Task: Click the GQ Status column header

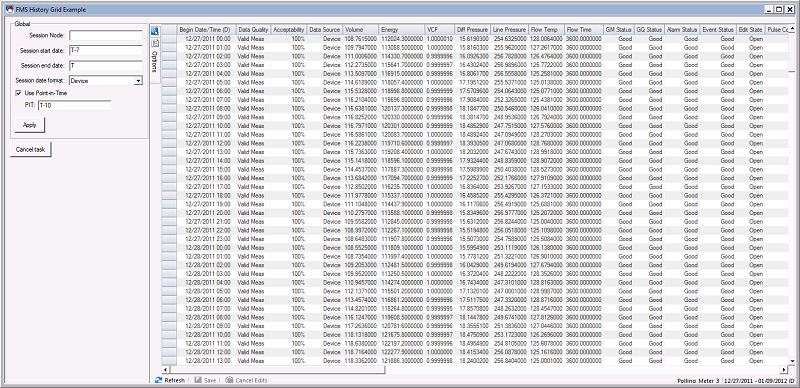Action: (x=649, y=30)
